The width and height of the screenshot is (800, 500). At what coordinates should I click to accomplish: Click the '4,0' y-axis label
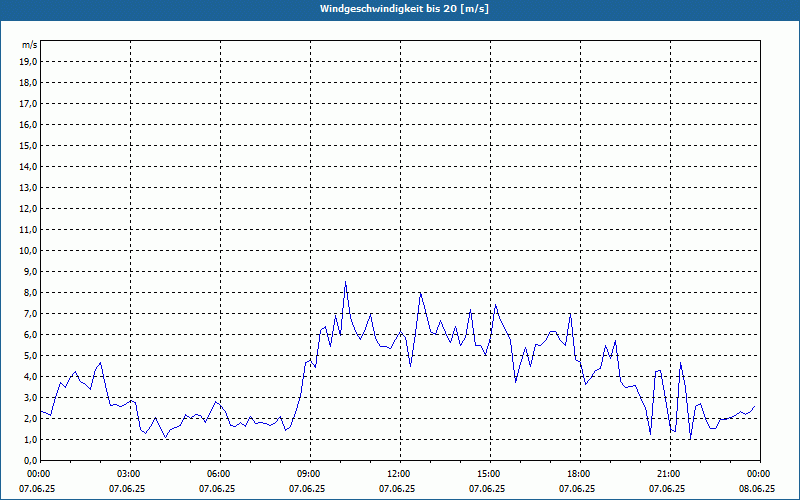click(31, 377)
